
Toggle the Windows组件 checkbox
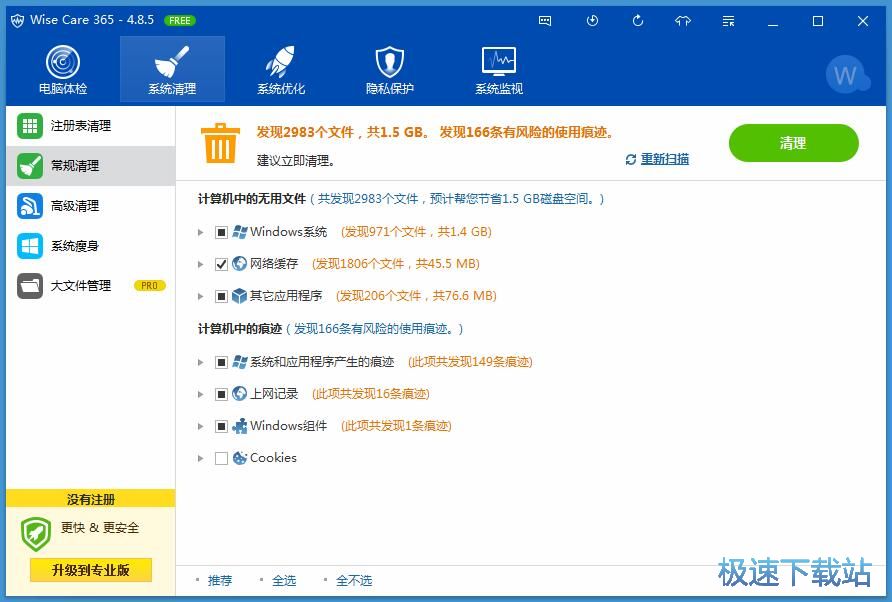tap(221, 426)
